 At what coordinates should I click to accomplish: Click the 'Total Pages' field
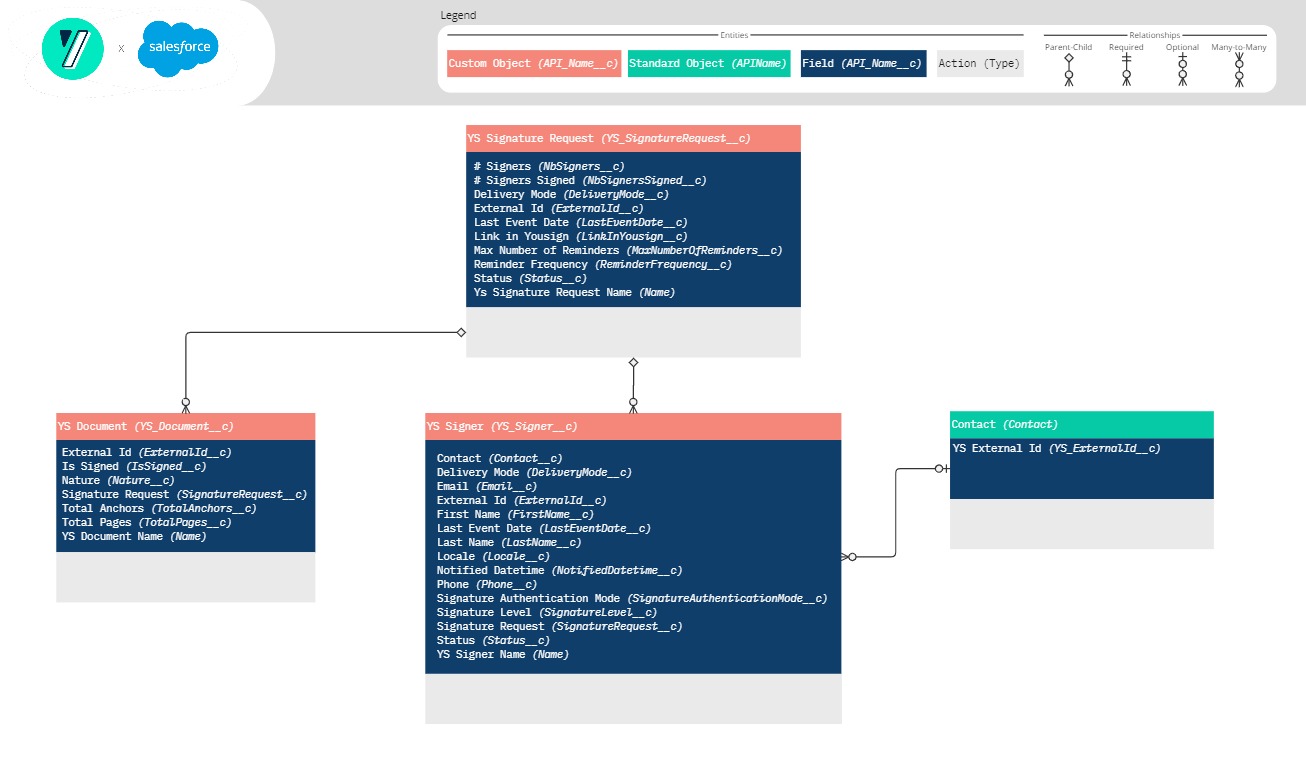[x=147, y=522]
